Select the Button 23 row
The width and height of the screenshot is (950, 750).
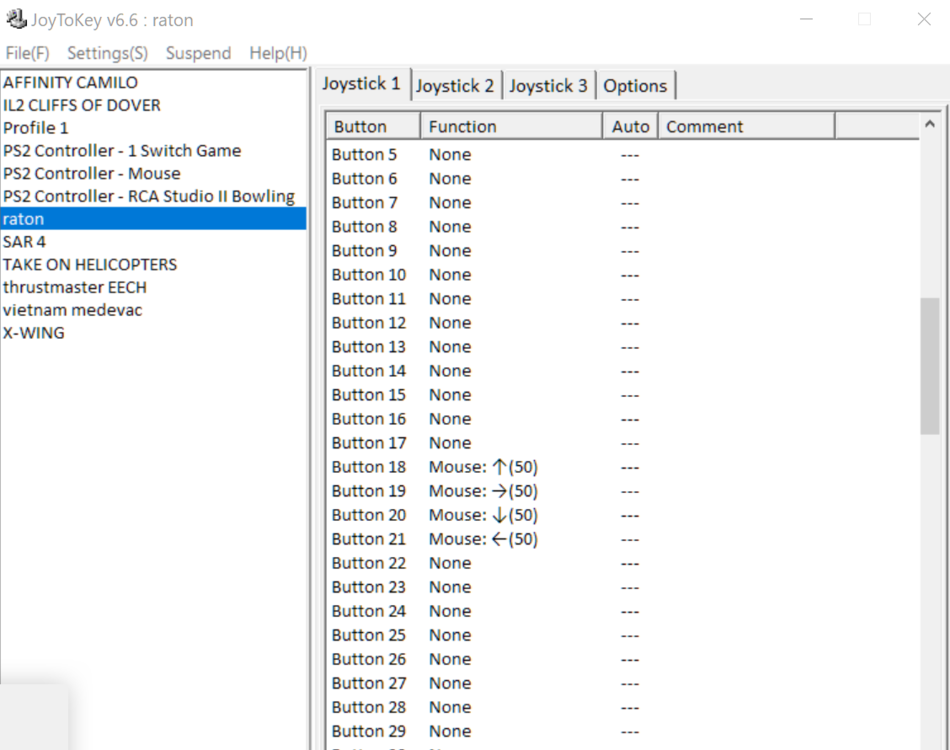(x=623, y=587)
